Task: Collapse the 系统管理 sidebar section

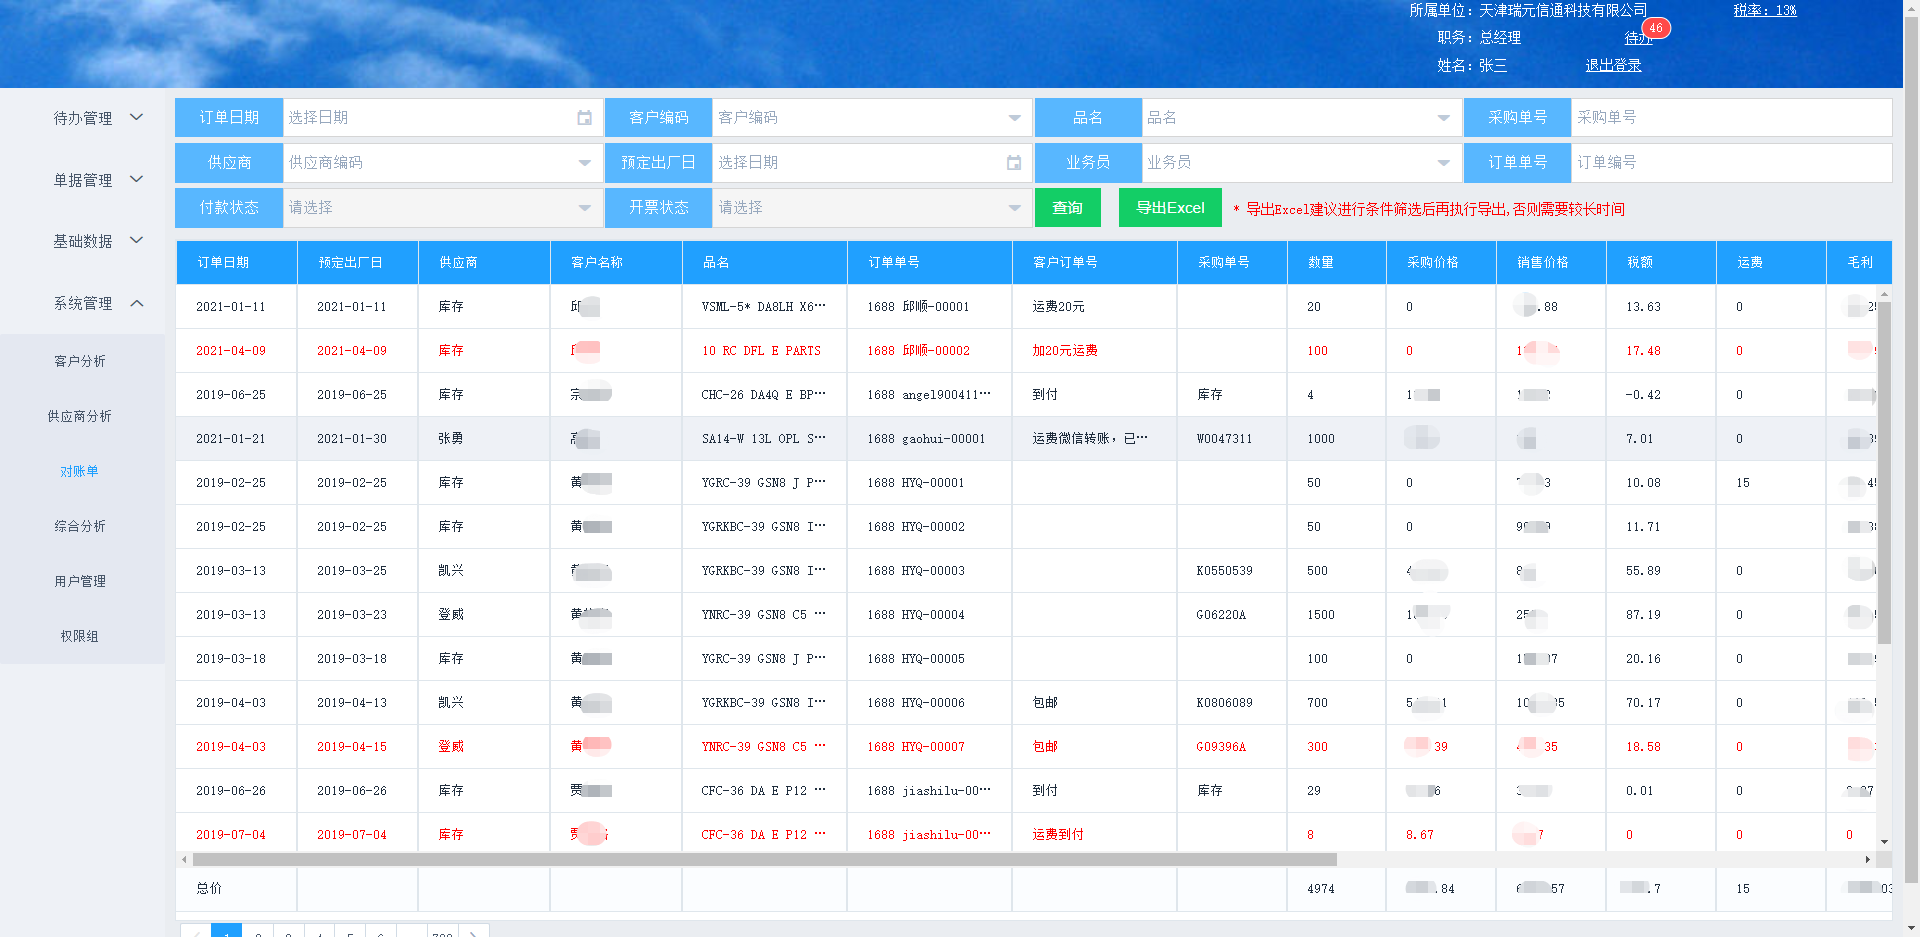Action: (x=97, y=303)
